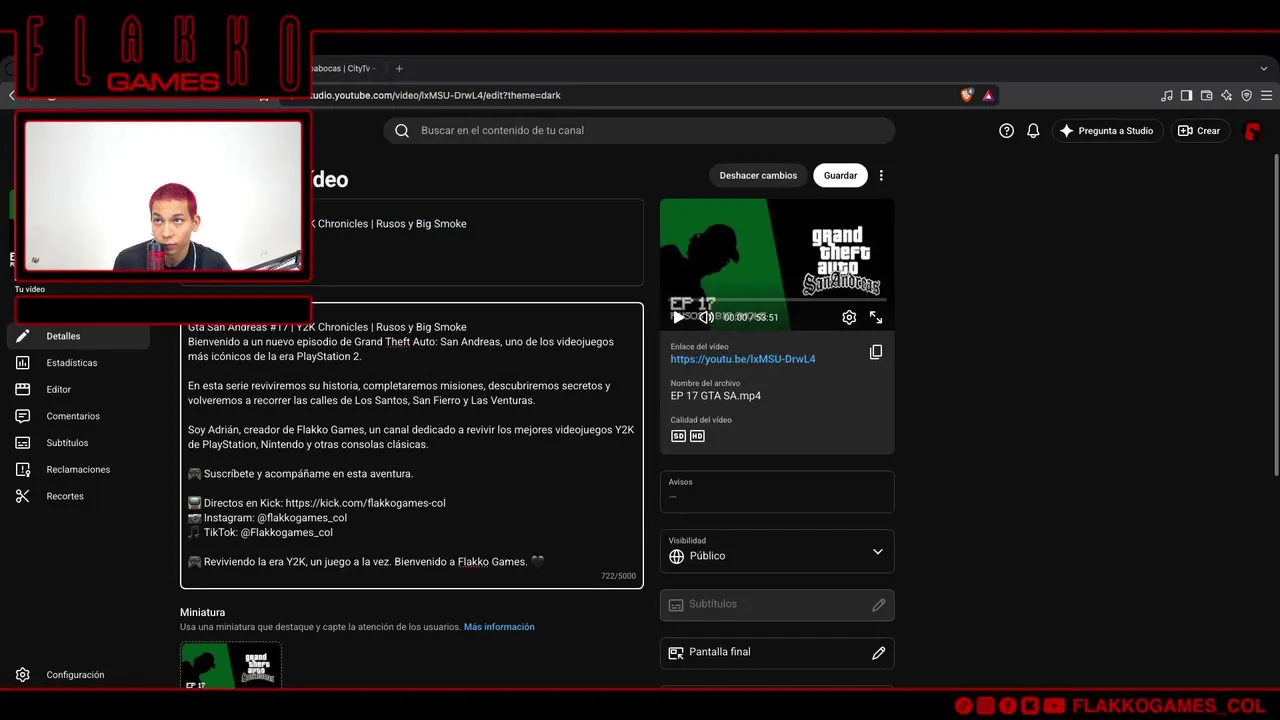
Task: Open the Brave Shields icon
Action: 967,95
